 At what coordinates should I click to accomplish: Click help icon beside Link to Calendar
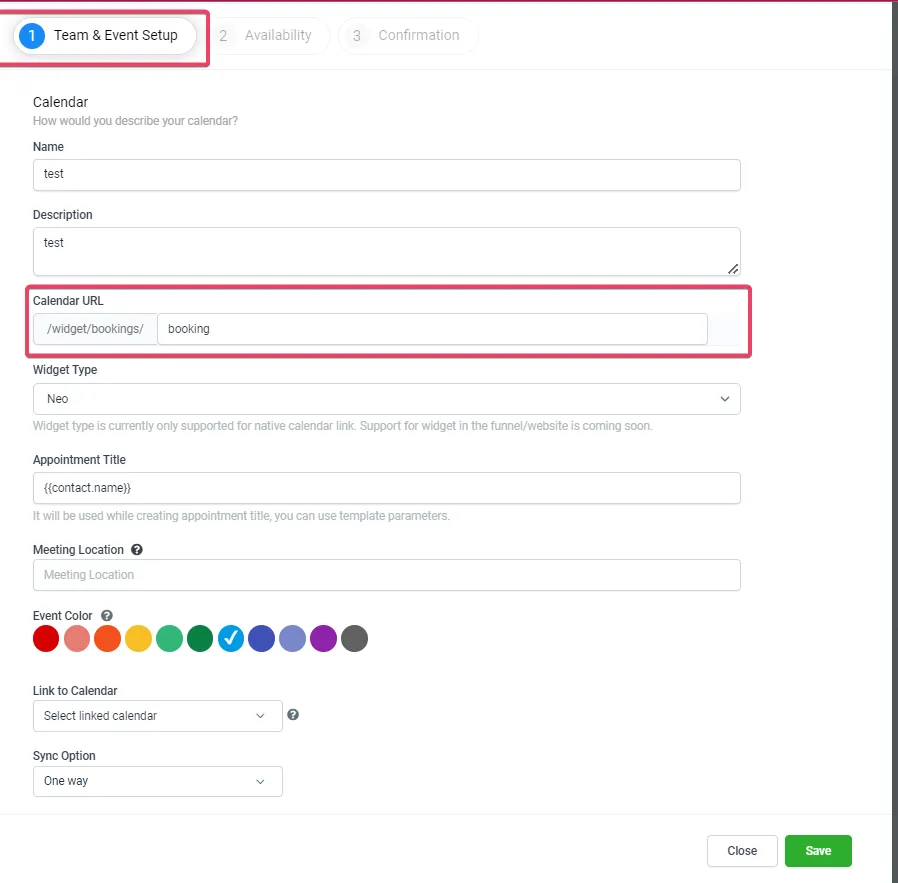coord(293,715)
